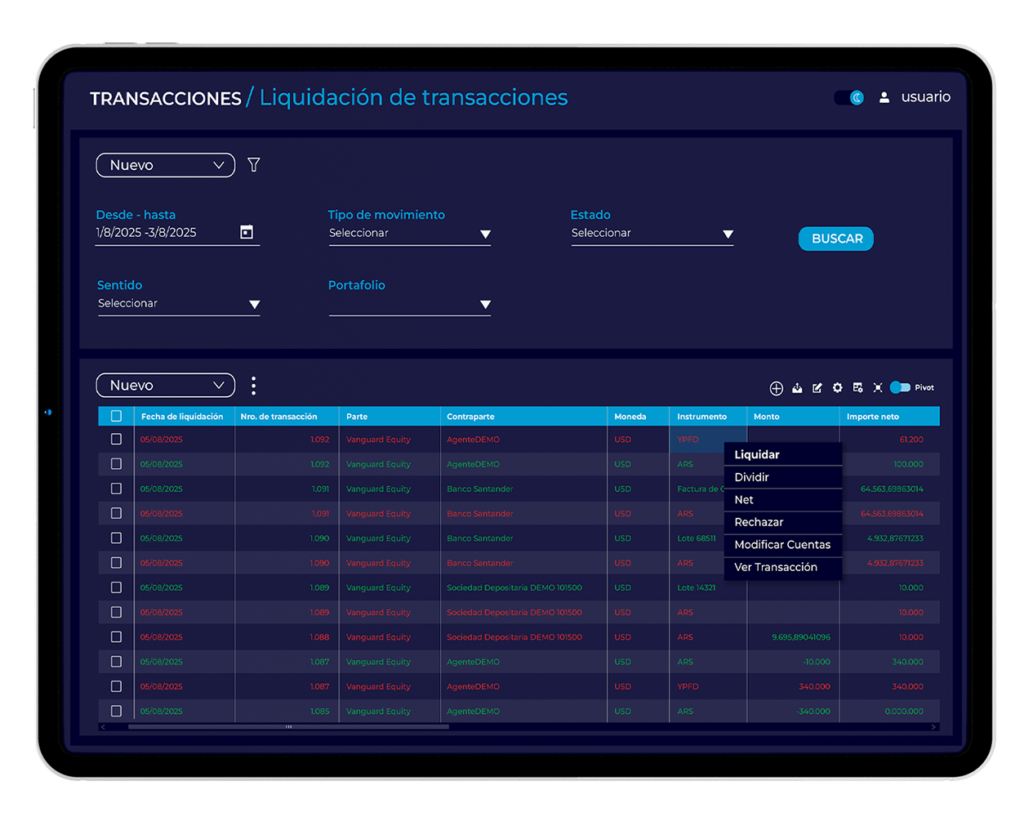Viewport: 1024px width, 817px height.
Task: Click the add (plus circle) icon
Action: click(776, 389)
